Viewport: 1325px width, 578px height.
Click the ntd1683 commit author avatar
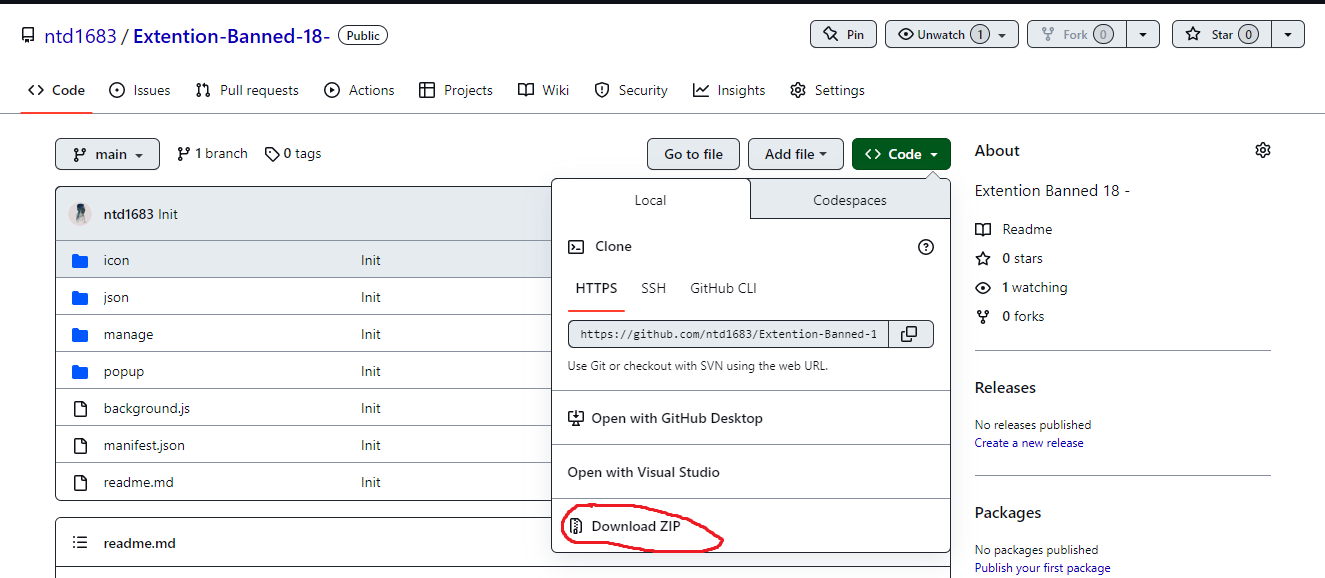[x=80, y=213]
